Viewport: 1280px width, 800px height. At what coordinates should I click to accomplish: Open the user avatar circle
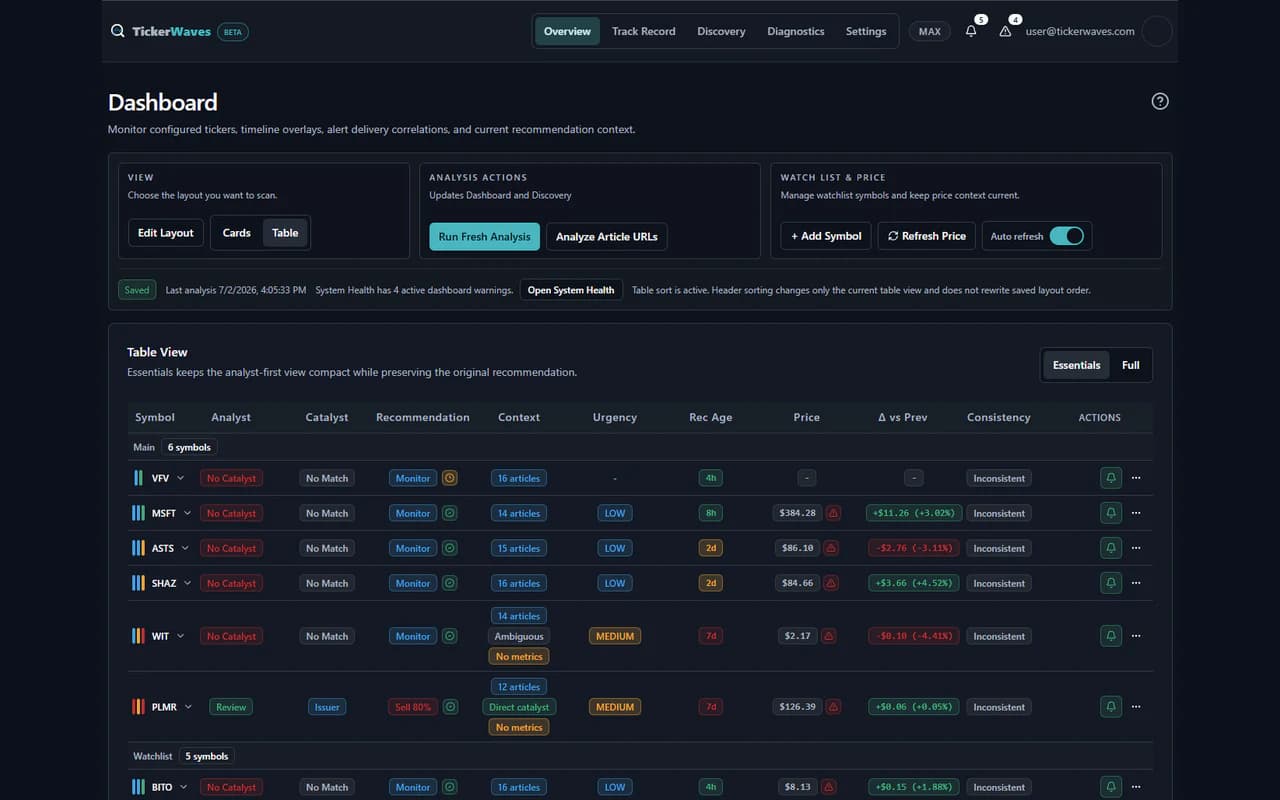pos(1157,31)
